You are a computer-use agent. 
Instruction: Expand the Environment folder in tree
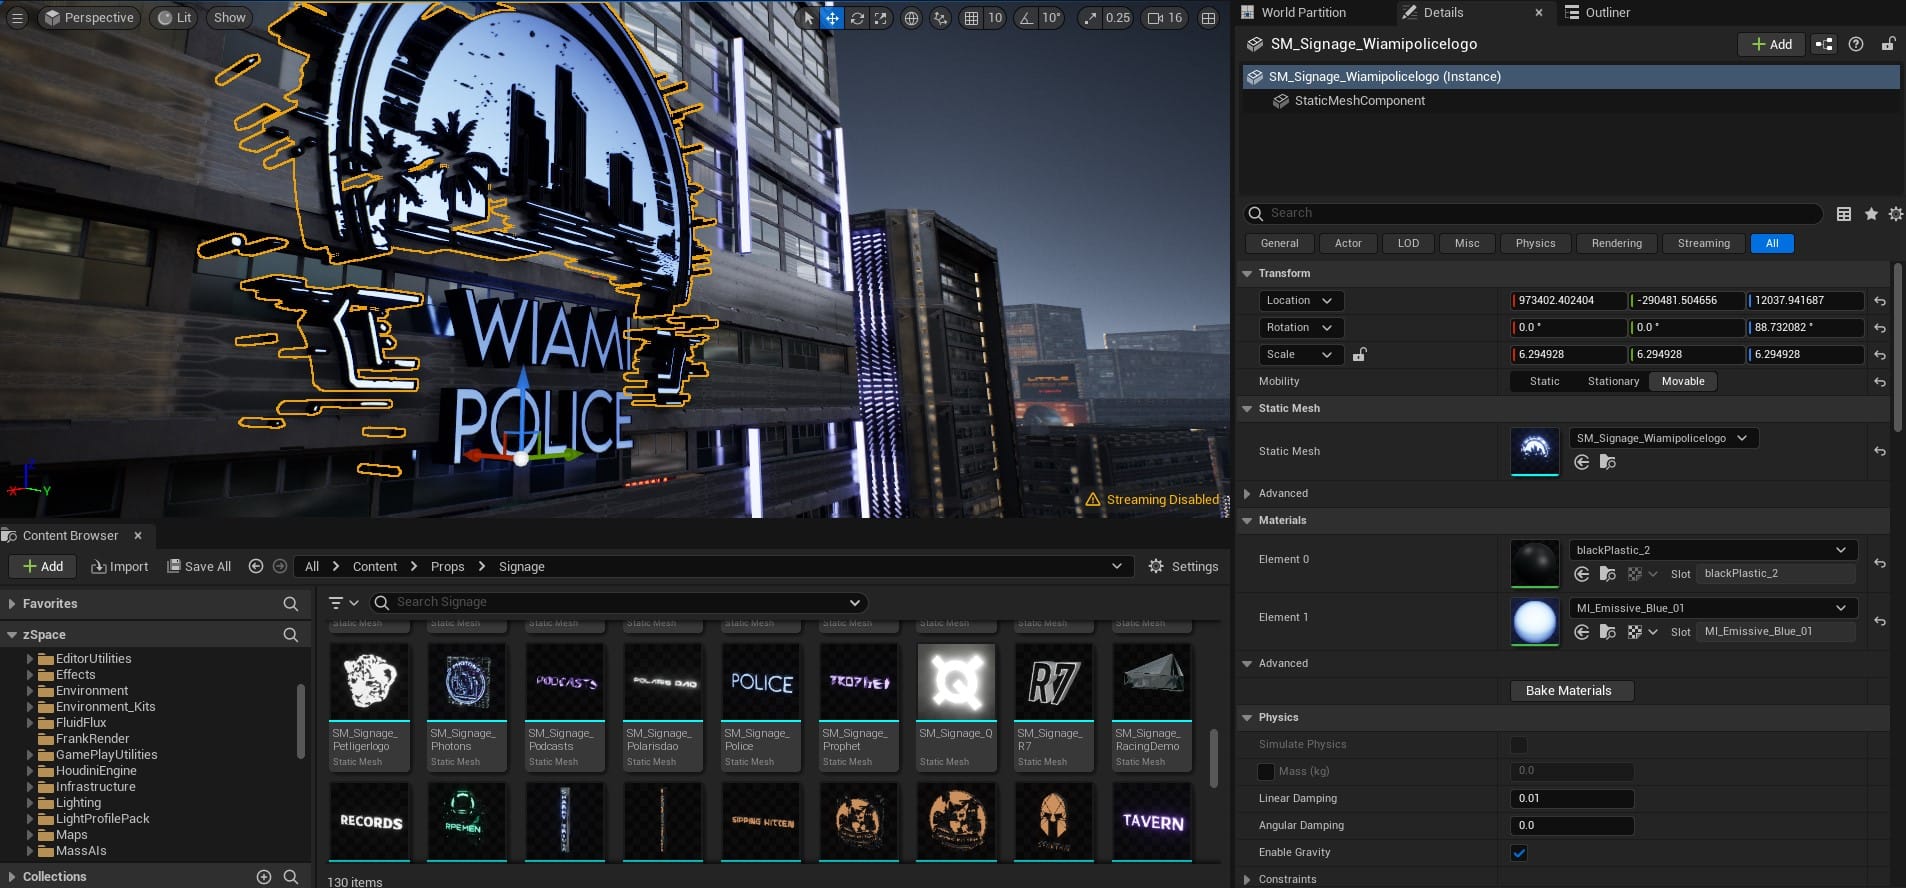30,691
